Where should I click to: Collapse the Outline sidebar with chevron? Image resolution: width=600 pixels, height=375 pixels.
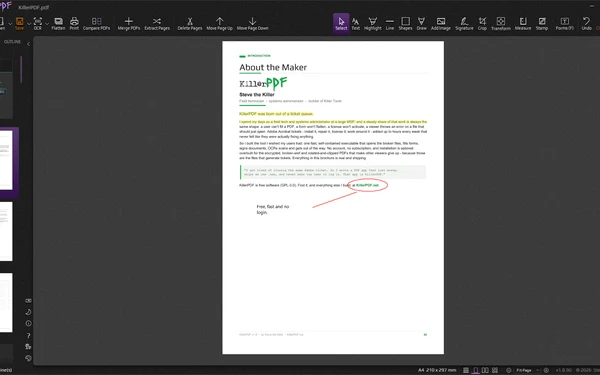point(28,44)
